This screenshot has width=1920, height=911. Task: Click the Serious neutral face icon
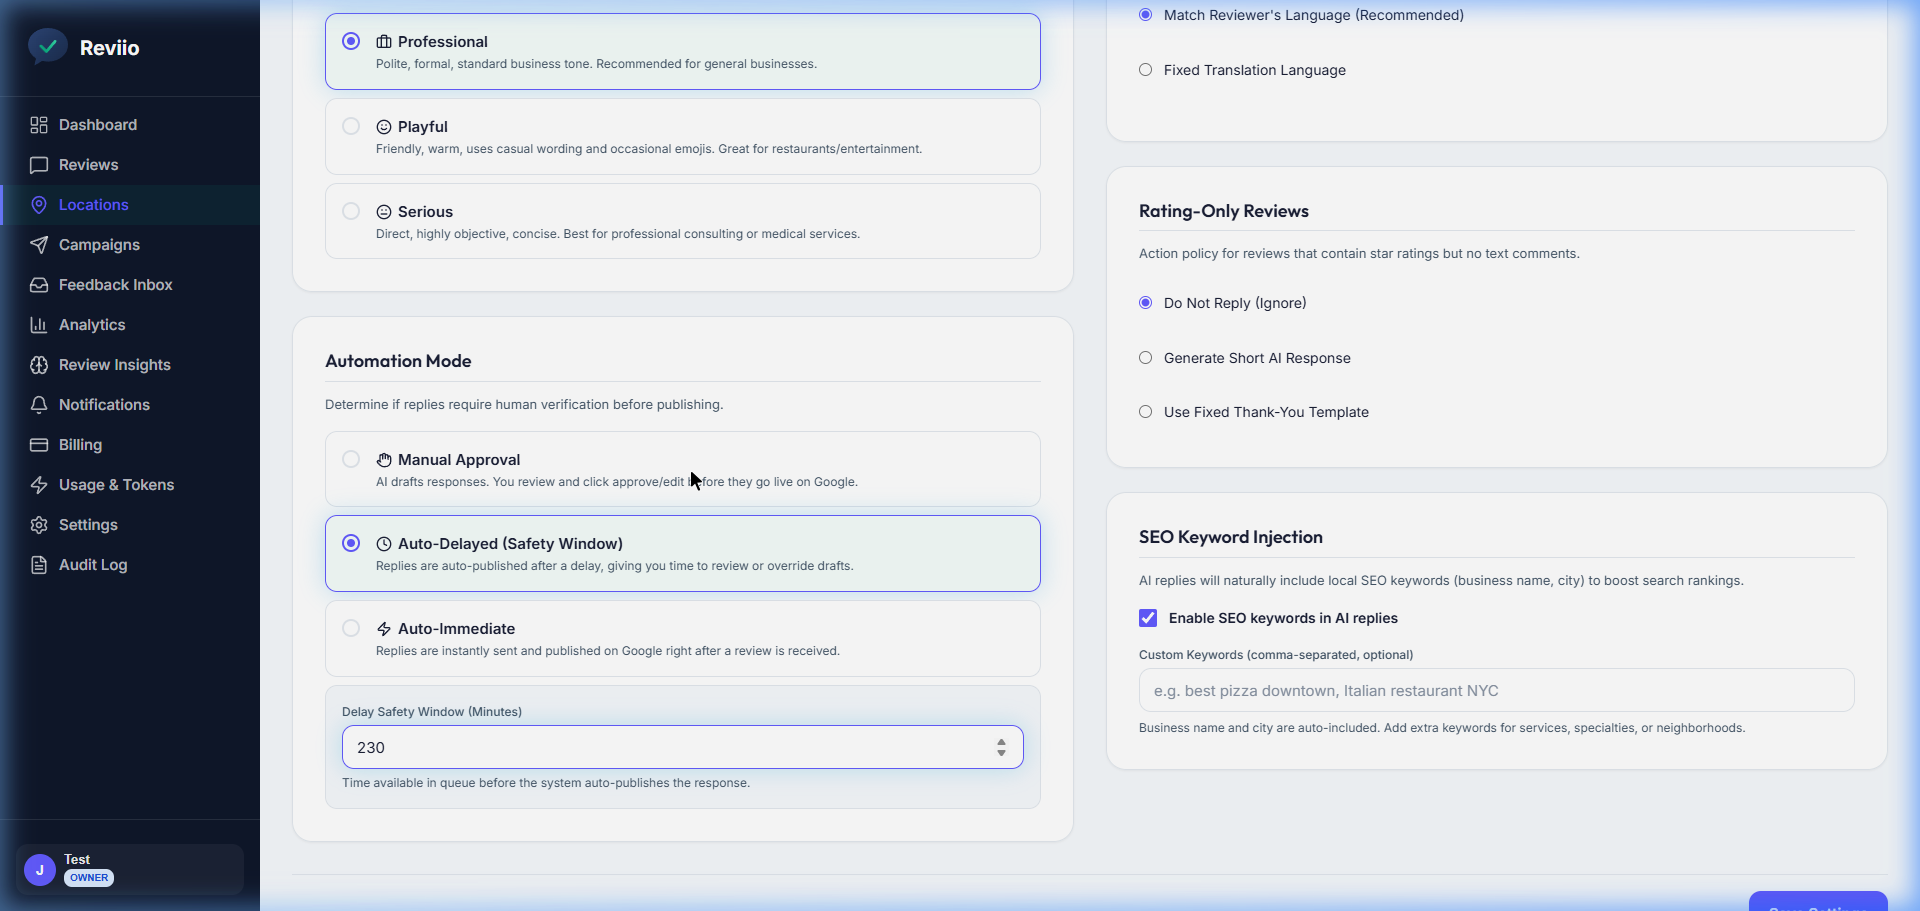tap(384, 212)
